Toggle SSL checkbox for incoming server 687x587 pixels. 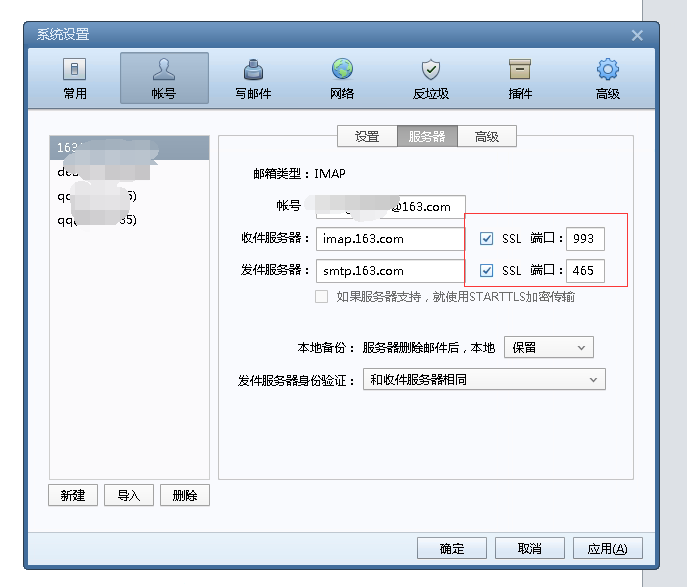click(x=487, y=239)
